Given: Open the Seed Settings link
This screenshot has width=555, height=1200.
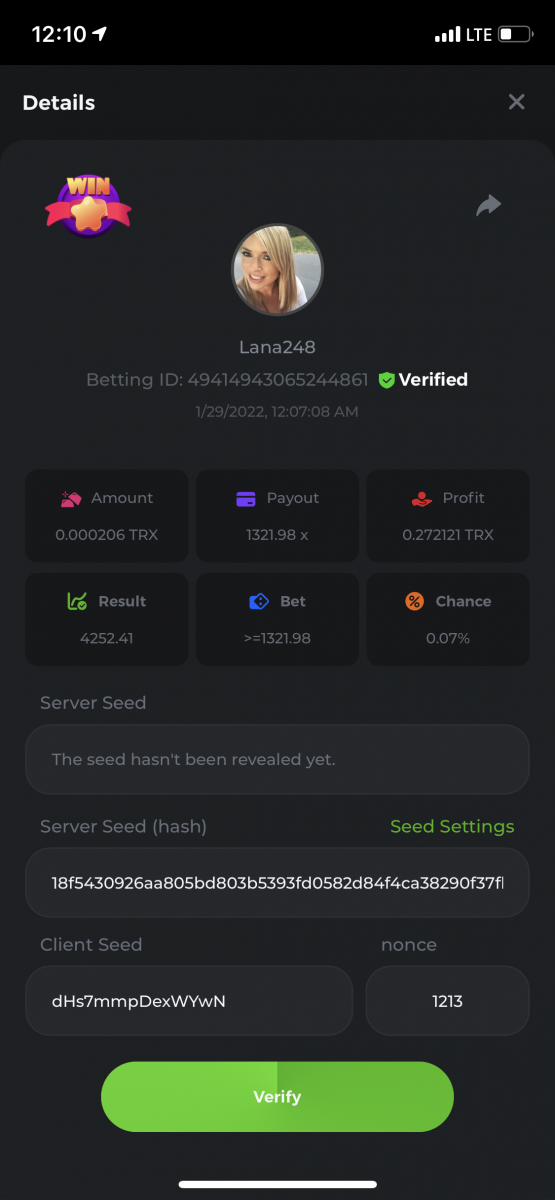Looking at the screenshot, I should [452, 826].
